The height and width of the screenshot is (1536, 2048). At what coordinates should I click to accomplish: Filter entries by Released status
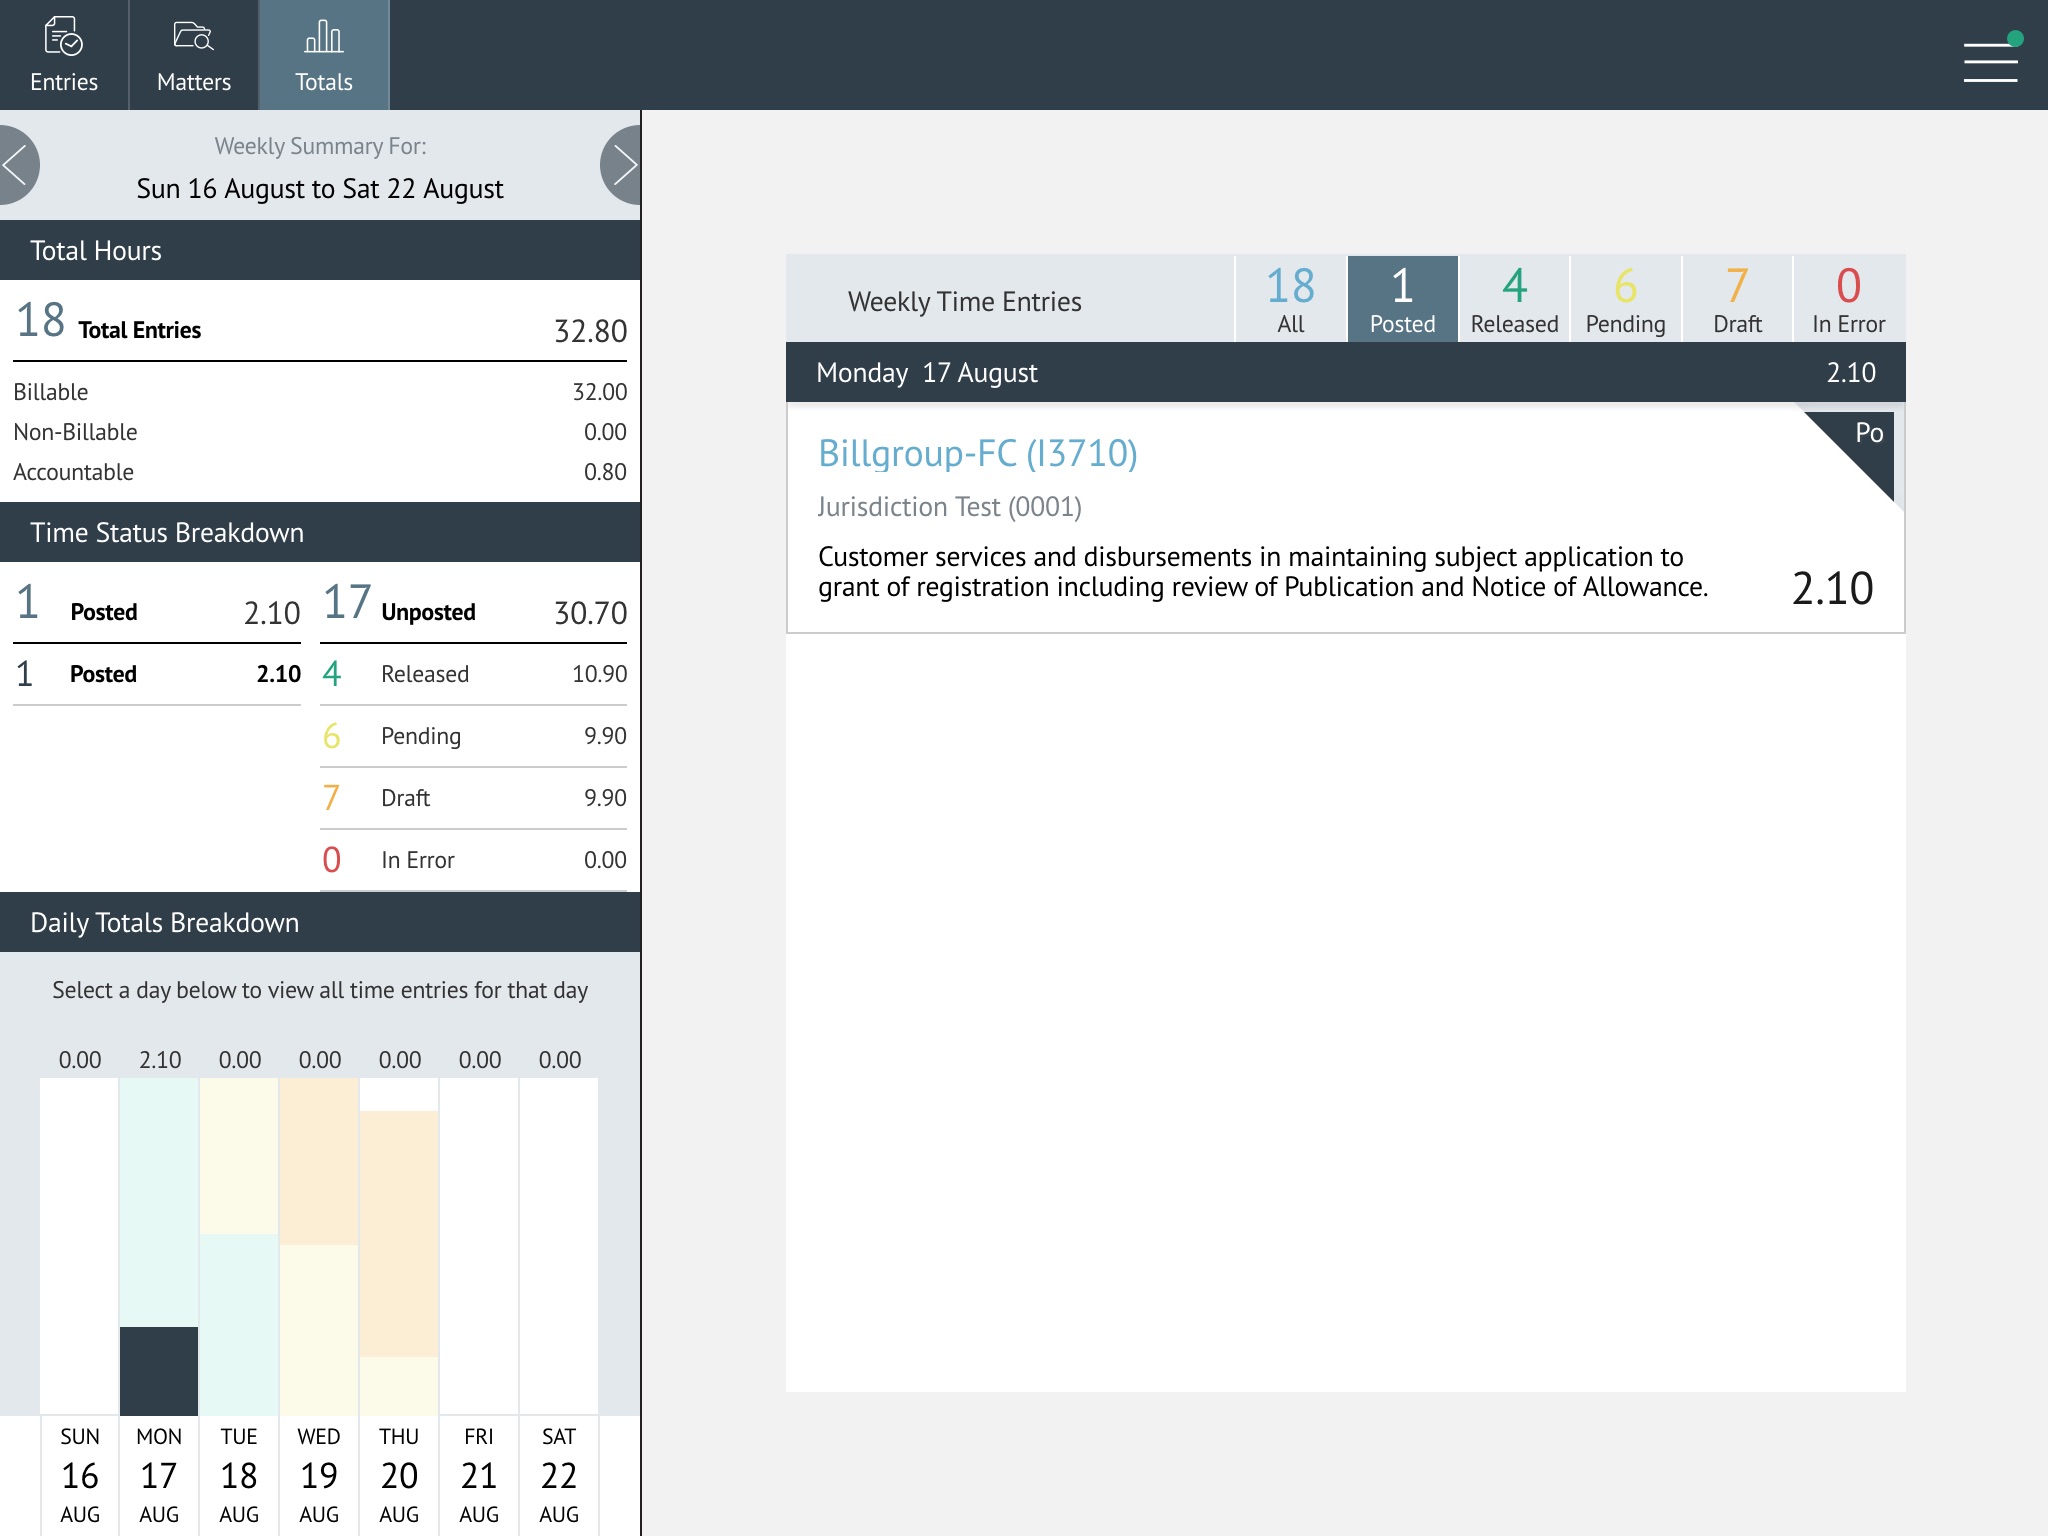point(1514,299)
